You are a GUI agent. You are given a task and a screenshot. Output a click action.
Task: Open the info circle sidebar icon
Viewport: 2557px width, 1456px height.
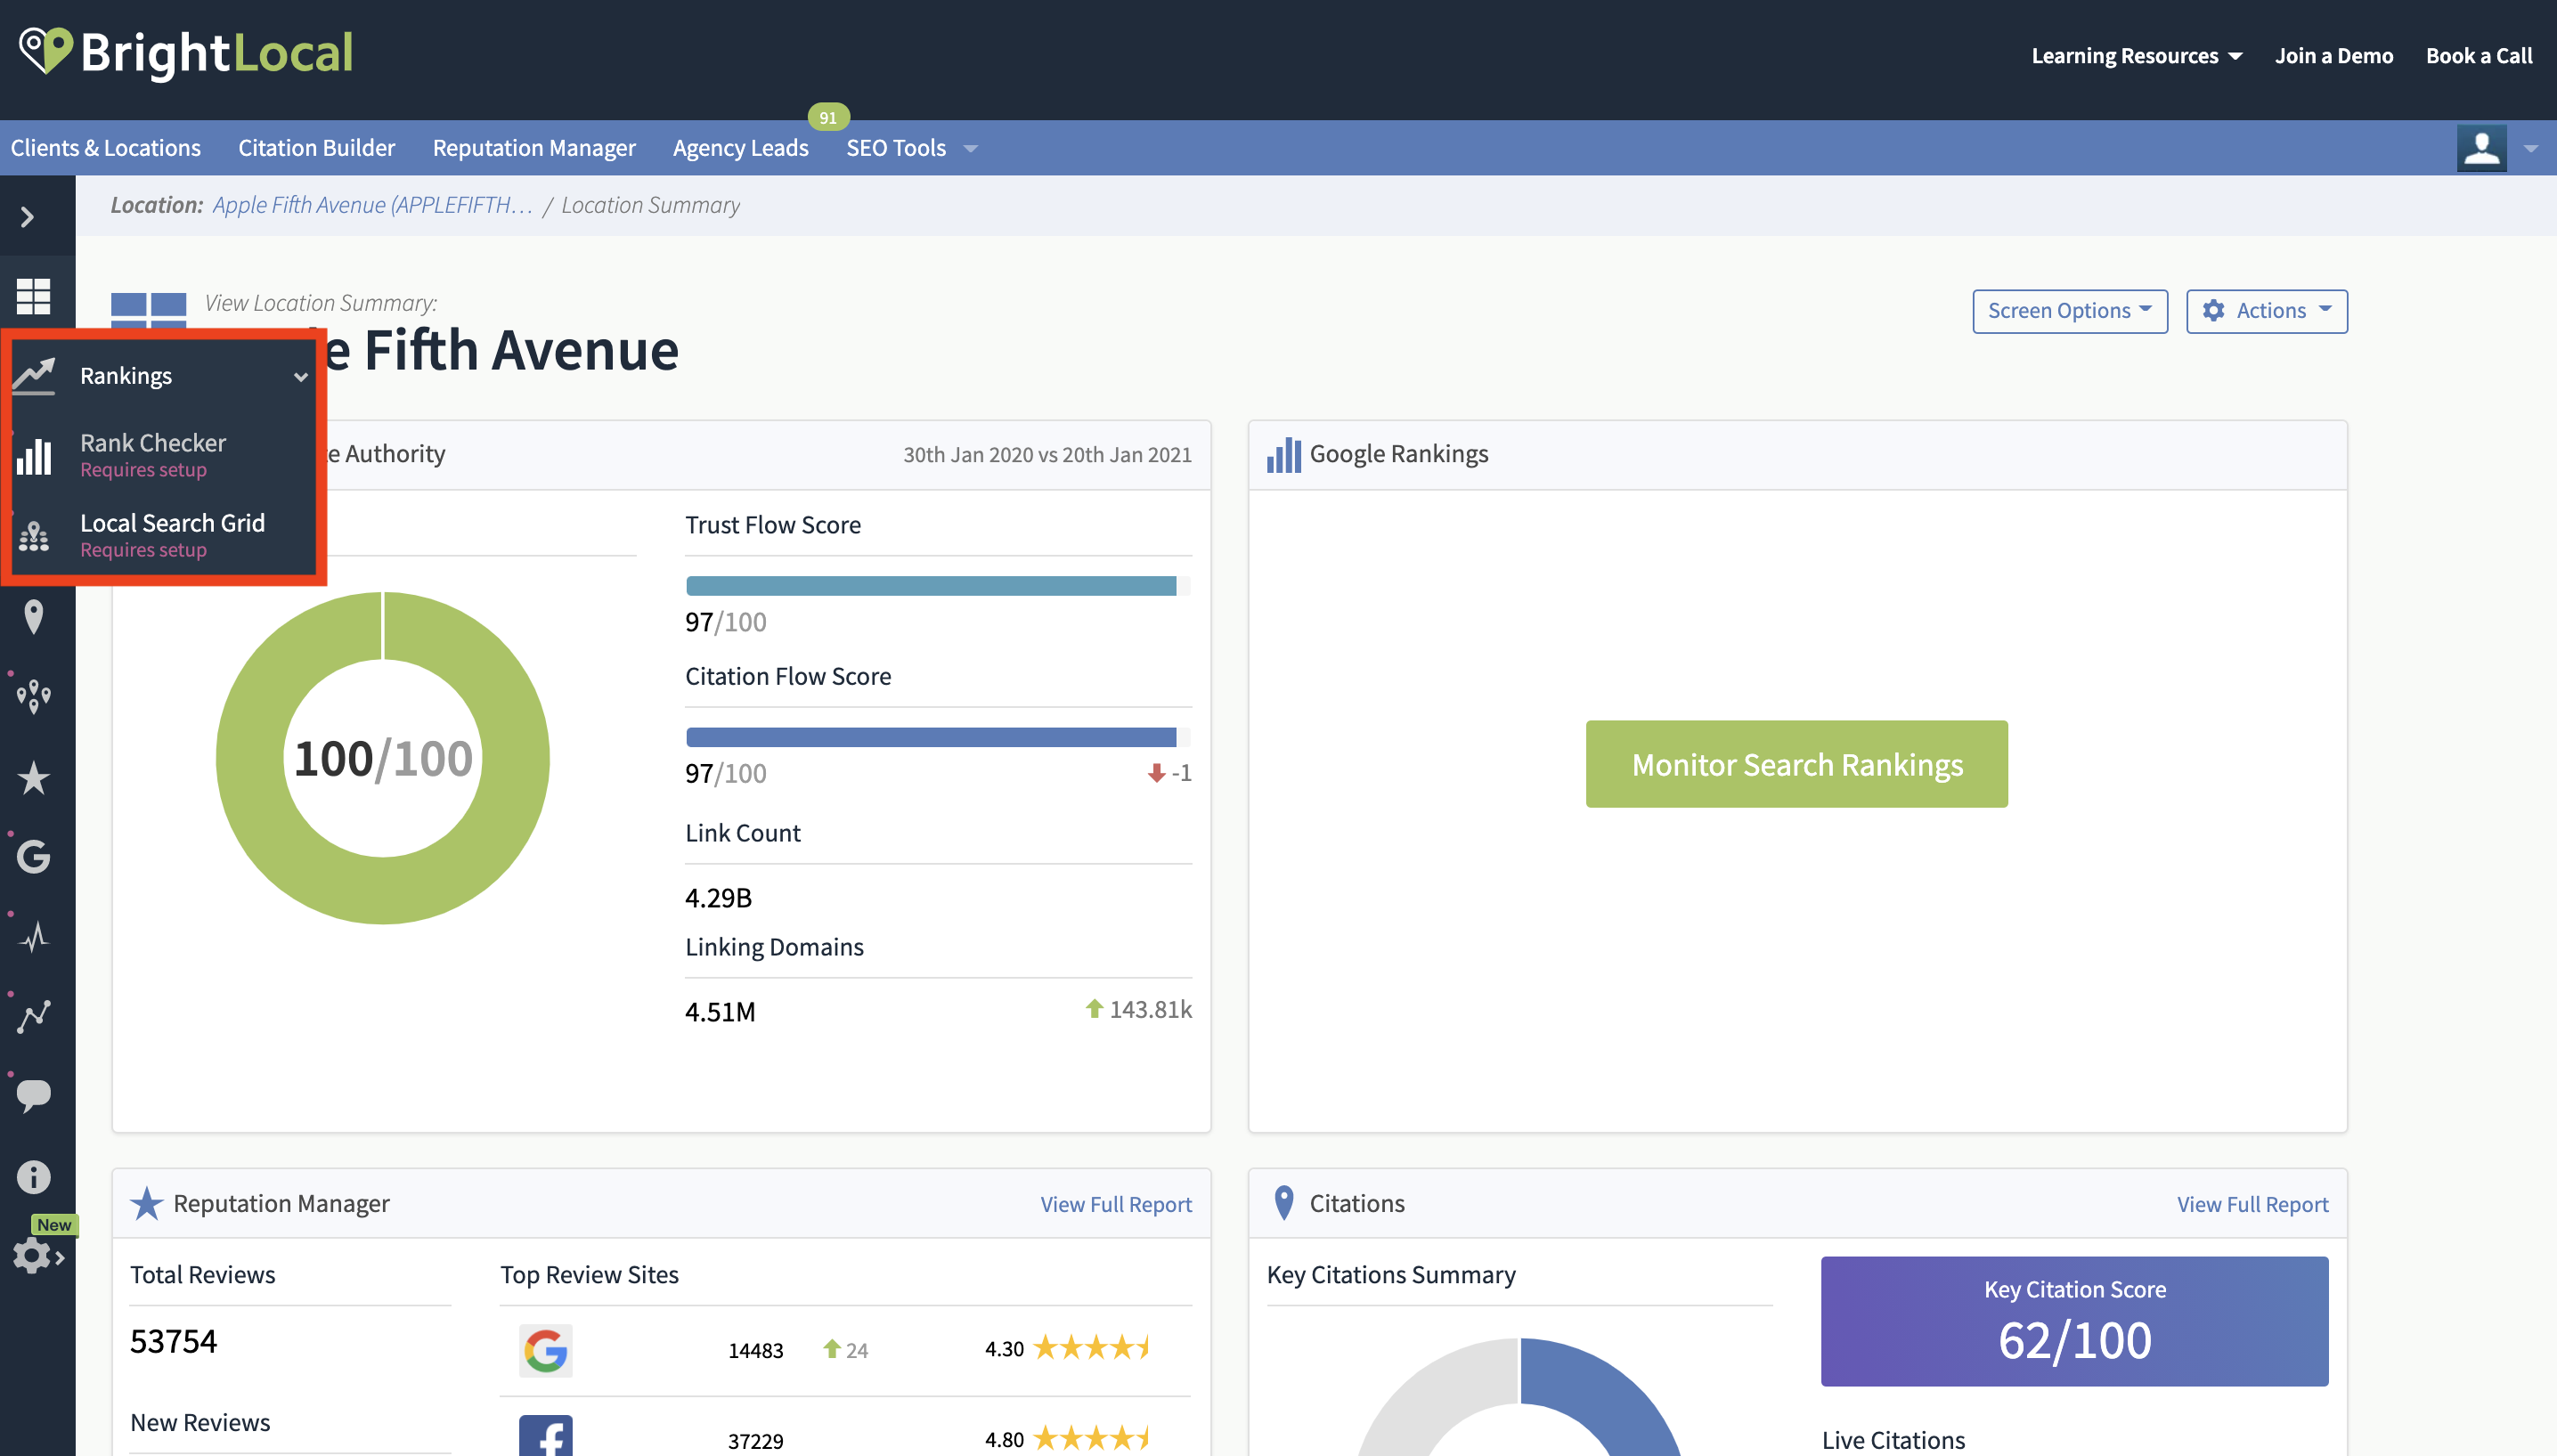pos(33,1177)
